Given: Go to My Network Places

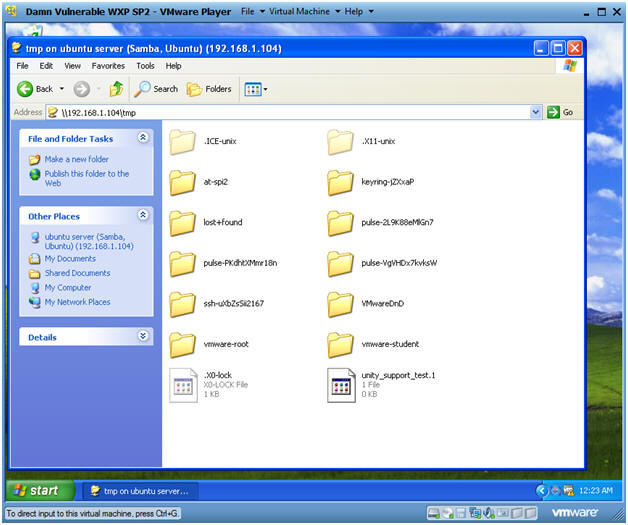Looking at the screenshot, I should tap(77, 302).
